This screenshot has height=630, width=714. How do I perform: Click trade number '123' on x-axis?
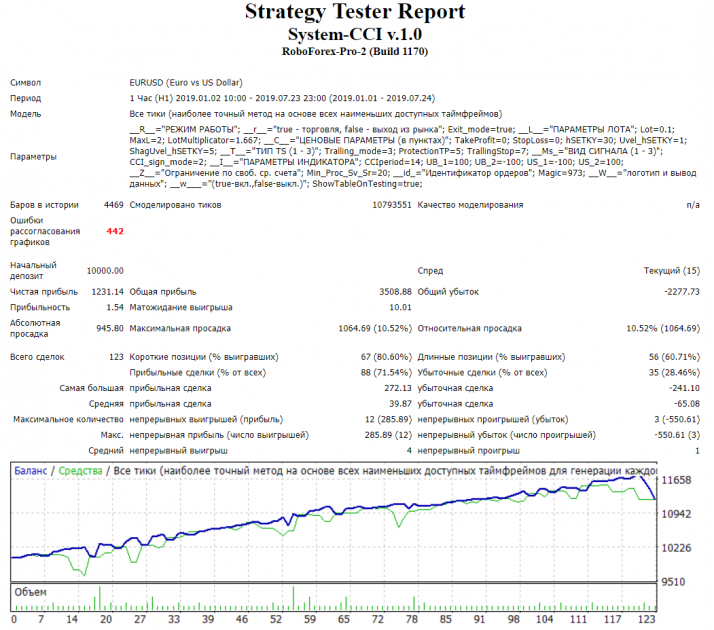647,619
